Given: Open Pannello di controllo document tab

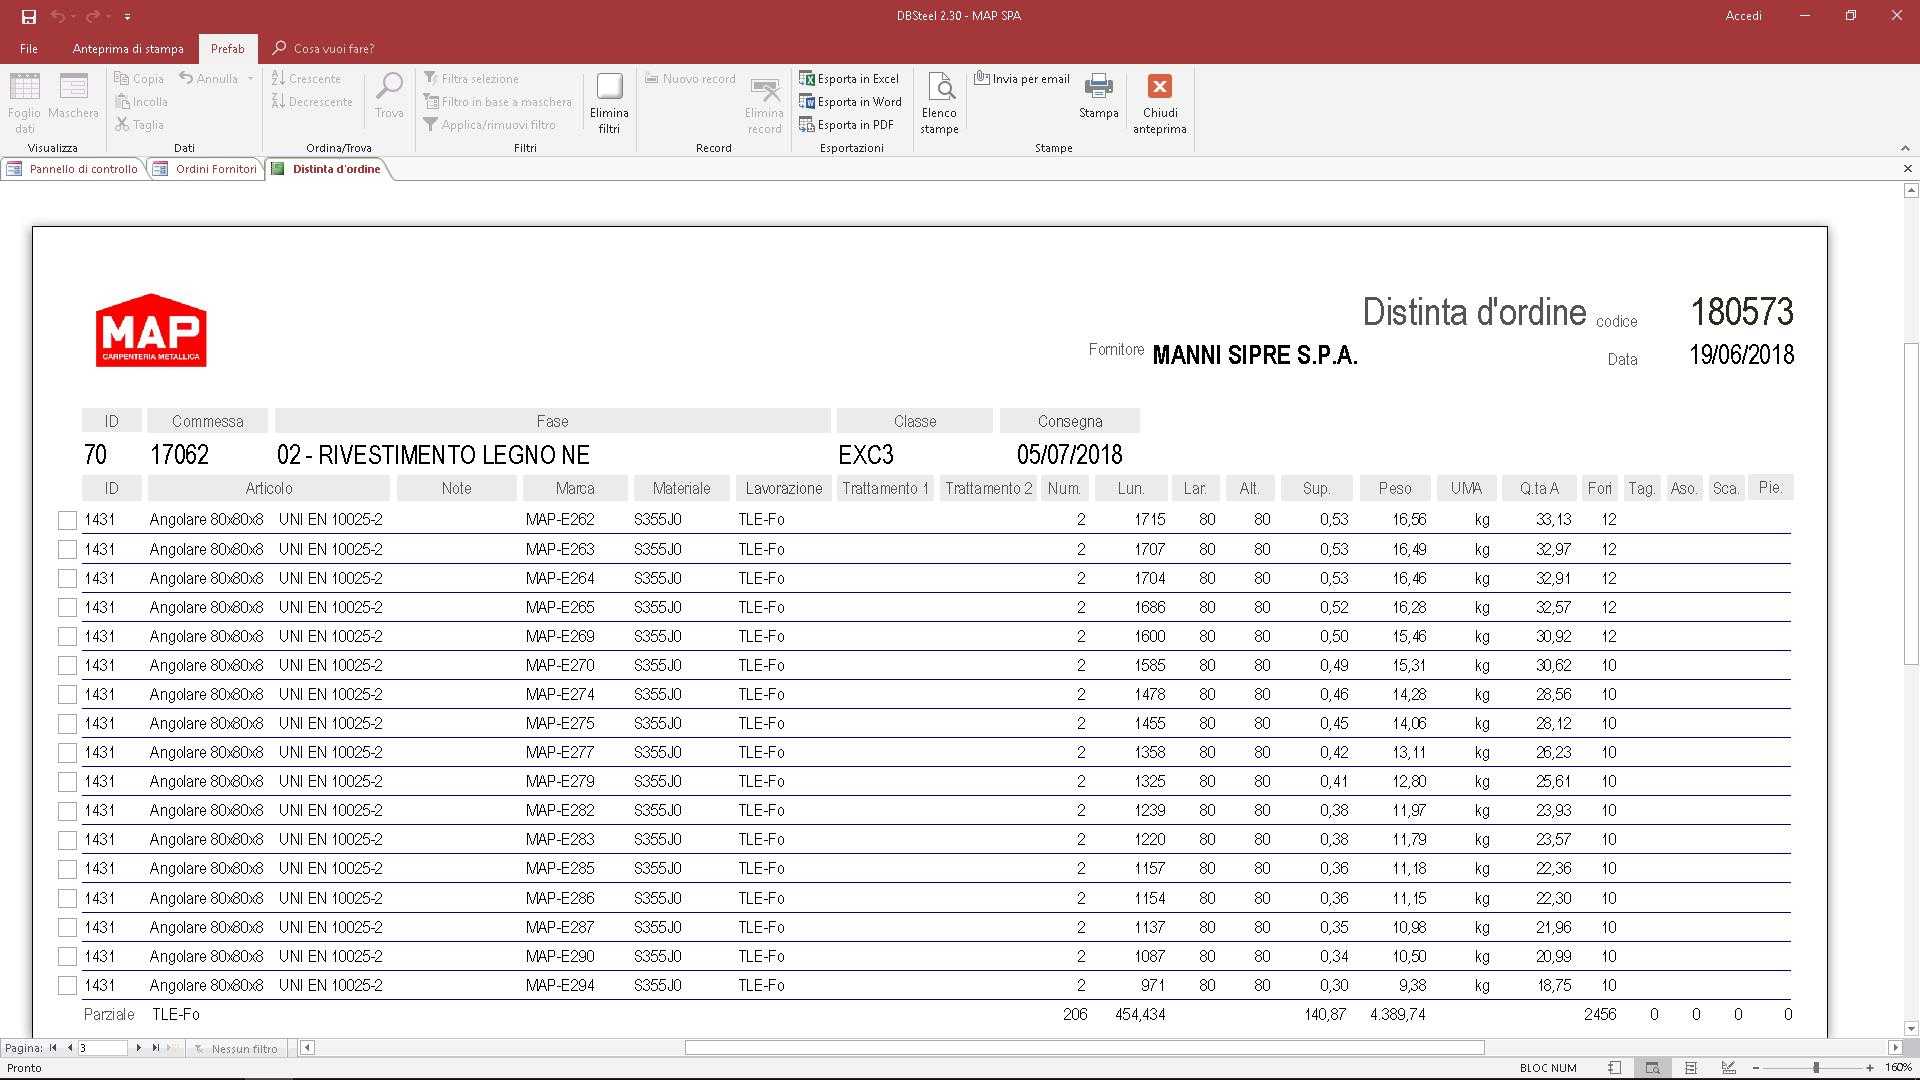Looking at the screenshot, I should point(73,169).
